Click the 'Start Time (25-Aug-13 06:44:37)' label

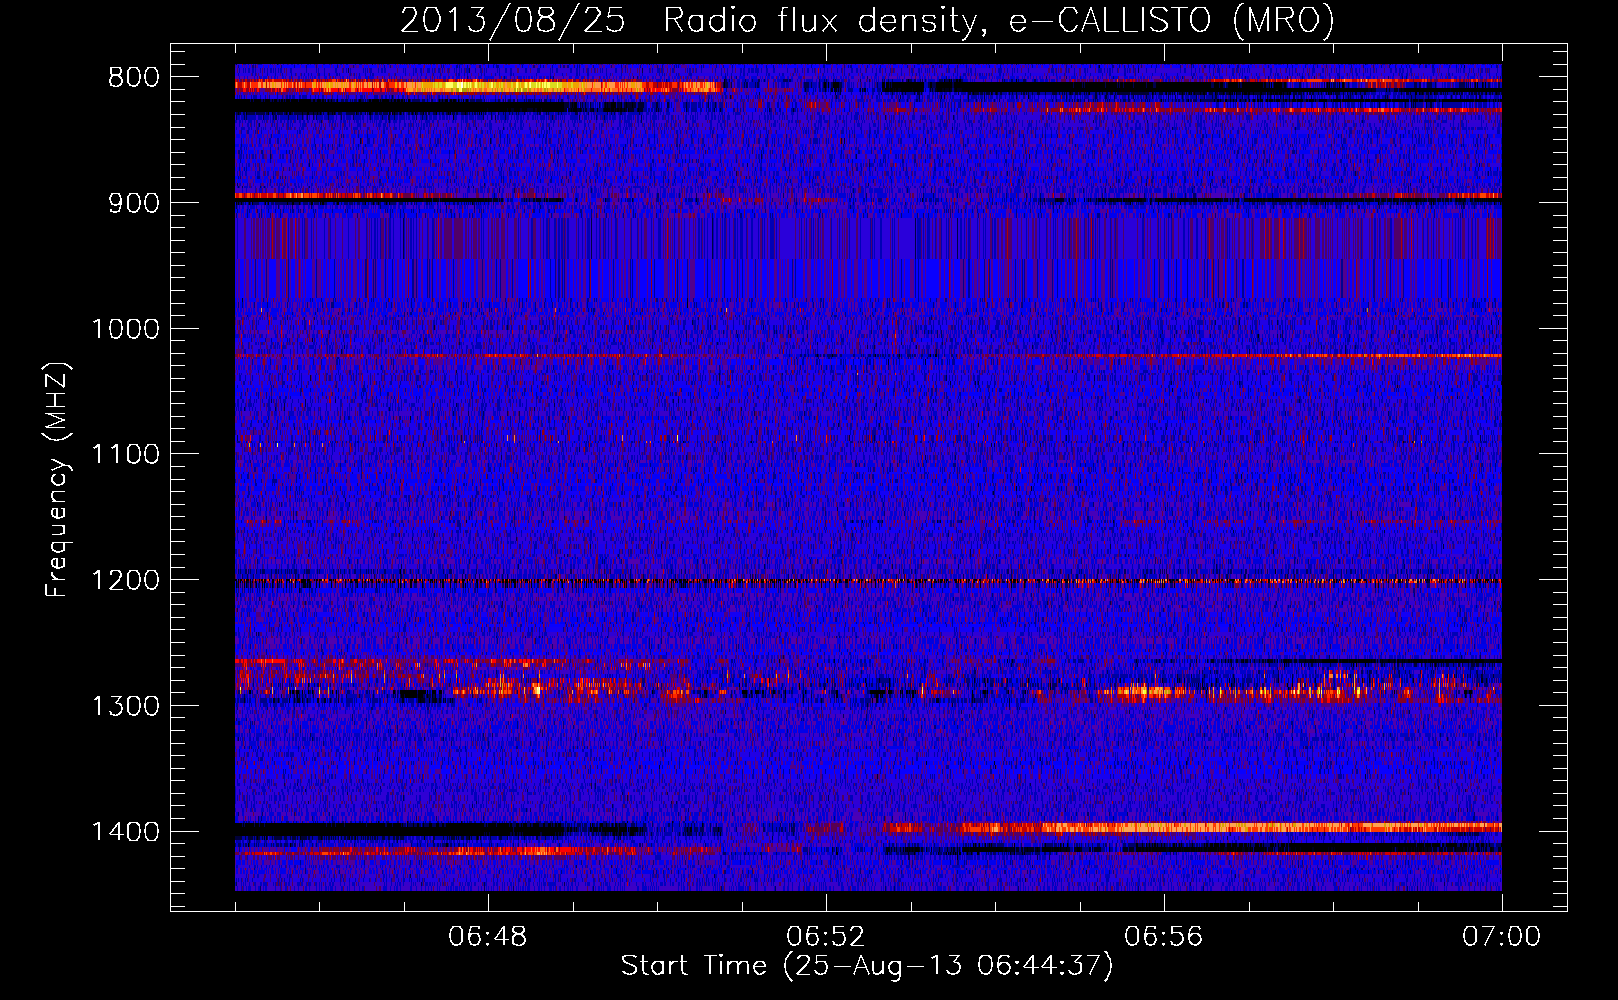click(867, 966)
